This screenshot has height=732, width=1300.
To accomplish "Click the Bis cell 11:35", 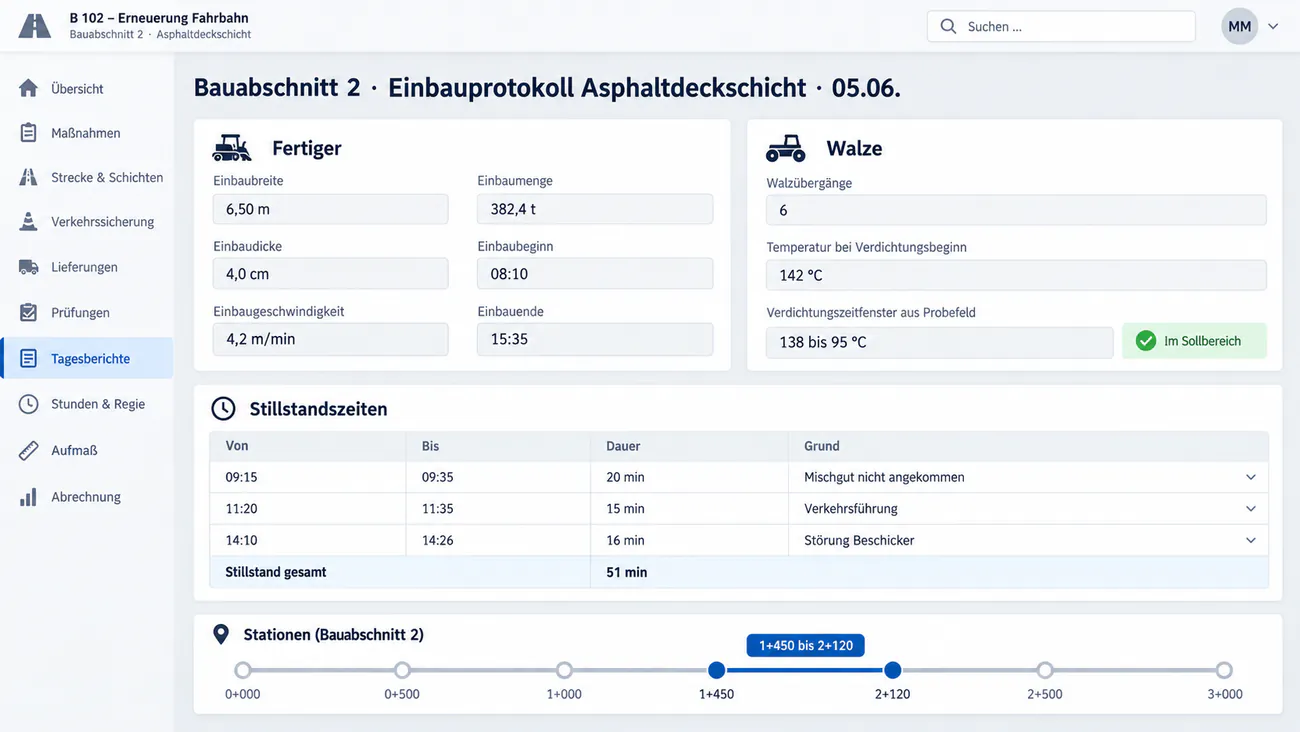I will click(x=498, y=509).
